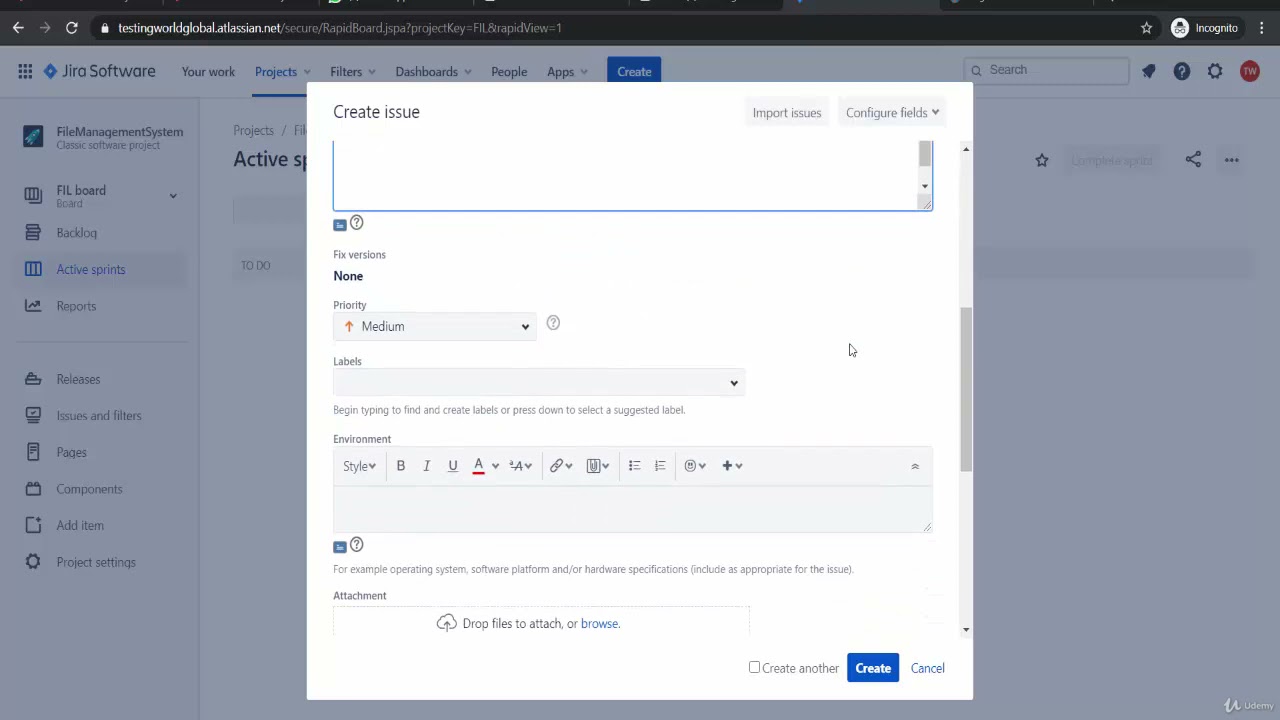Open Jira notifications bell
This screenshot has height=720, width=1280.
pyautogui.click(x=1148, y=71)
